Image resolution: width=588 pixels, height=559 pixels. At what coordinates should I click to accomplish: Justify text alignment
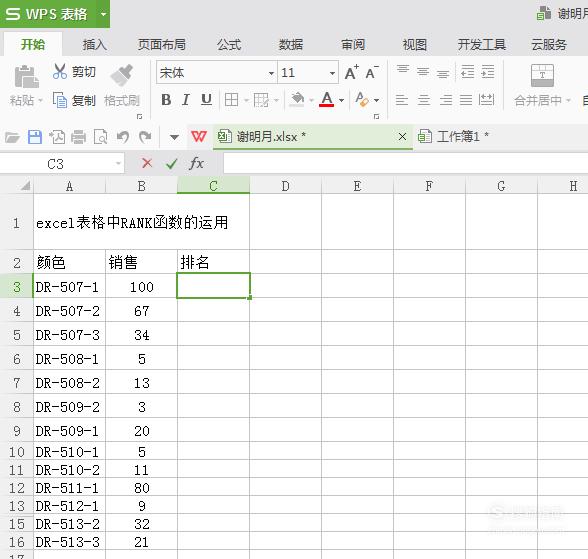(466, 100)
